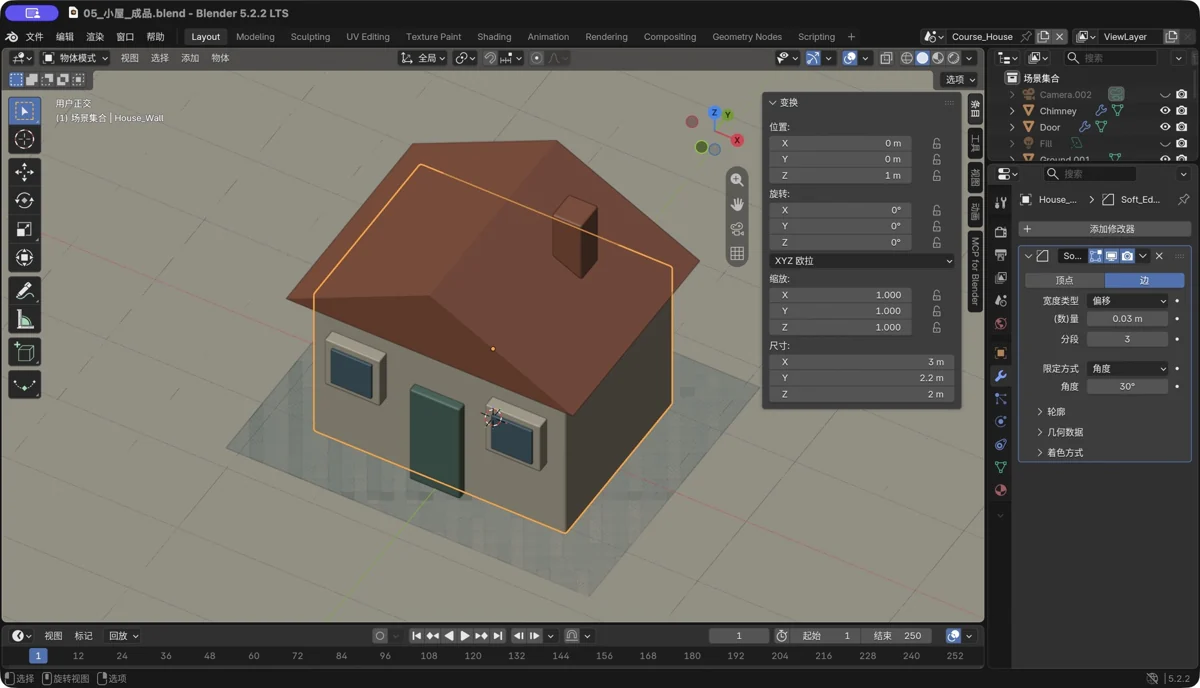Open the Modifiers wrench properties tab
Viewport: 1200px width, 688px height.
click(x=1001, y=376)
